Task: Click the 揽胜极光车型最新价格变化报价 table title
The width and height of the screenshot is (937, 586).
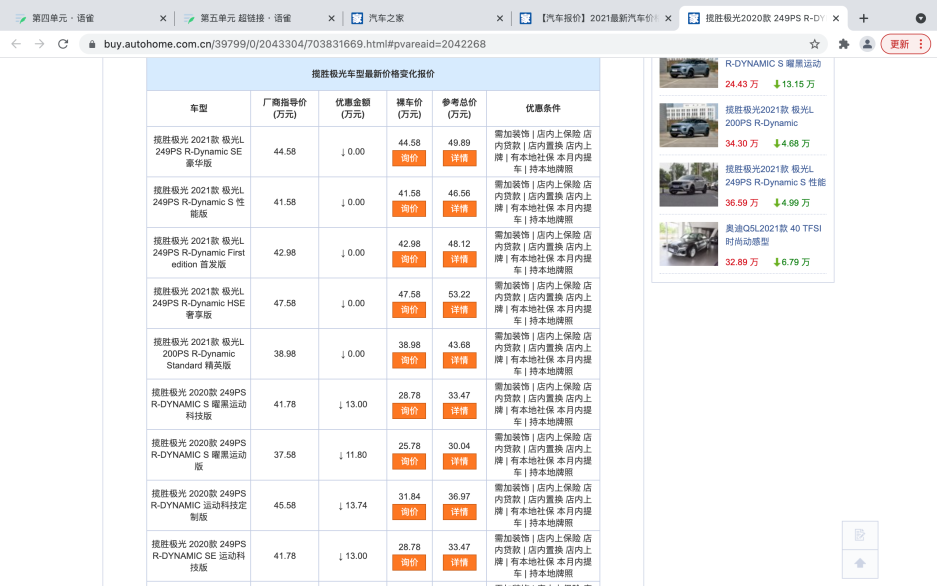Action: point(373,74)
